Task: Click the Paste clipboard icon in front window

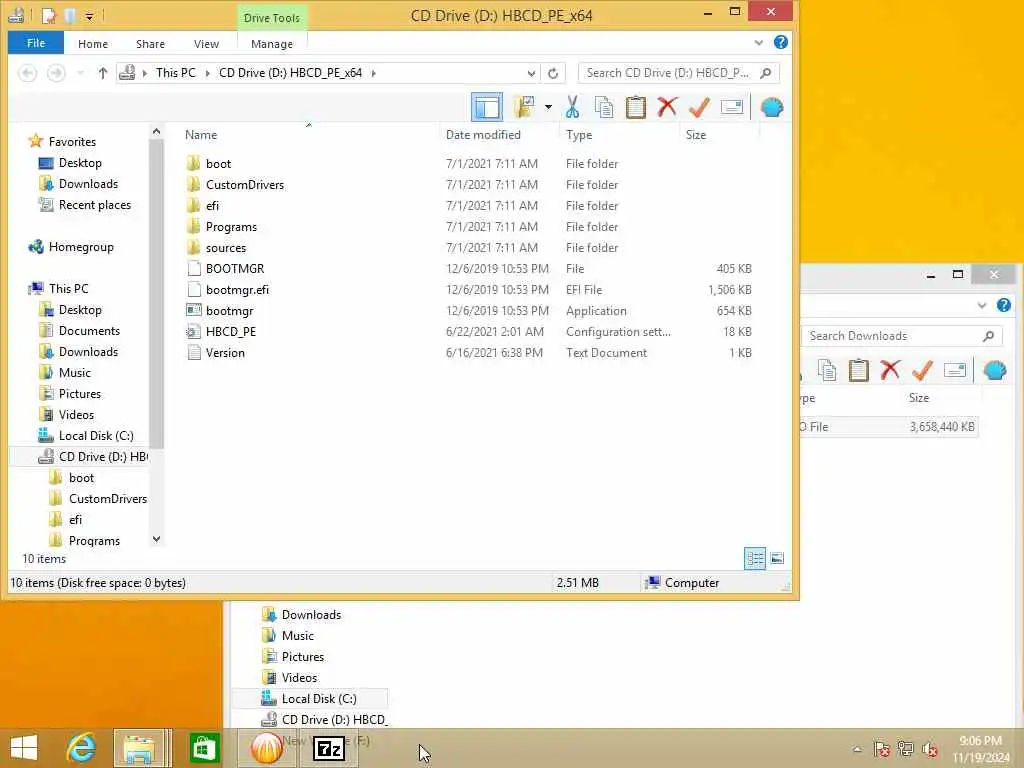Action: [x=635, y=107]
